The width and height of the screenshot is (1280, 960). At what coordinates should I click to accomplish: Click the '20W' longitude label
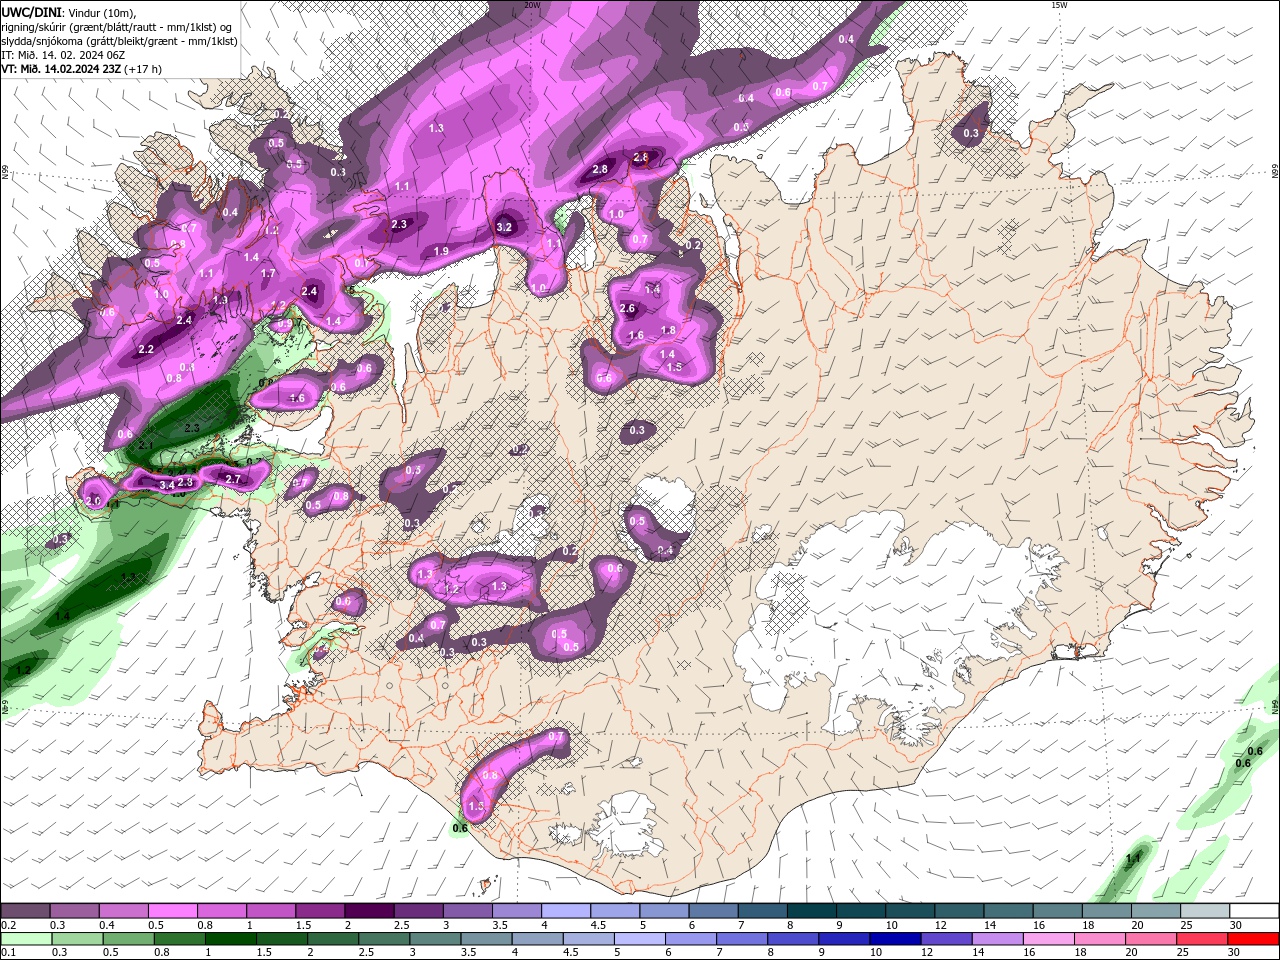pos(532,5)
